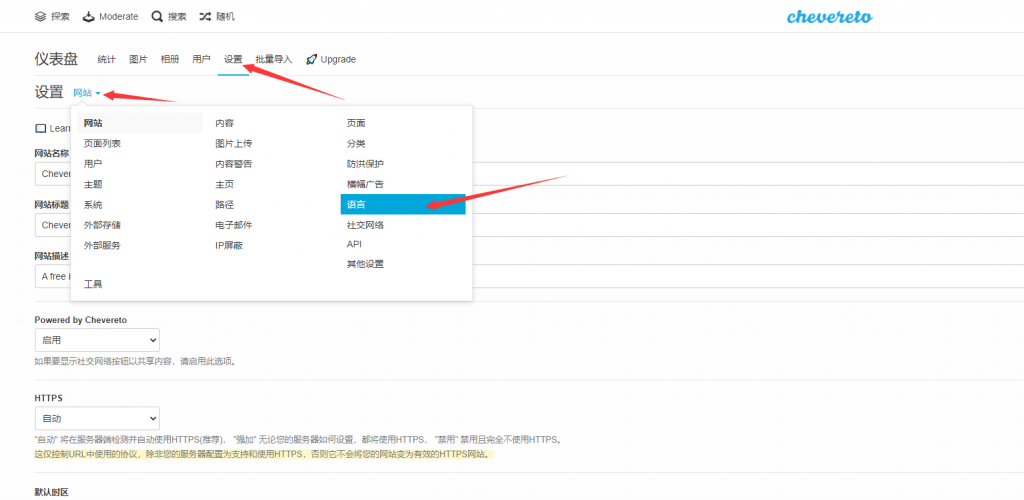Open 社交网络 settings entry
This screenshot has height=500, width=1024.
pos(365,225)
